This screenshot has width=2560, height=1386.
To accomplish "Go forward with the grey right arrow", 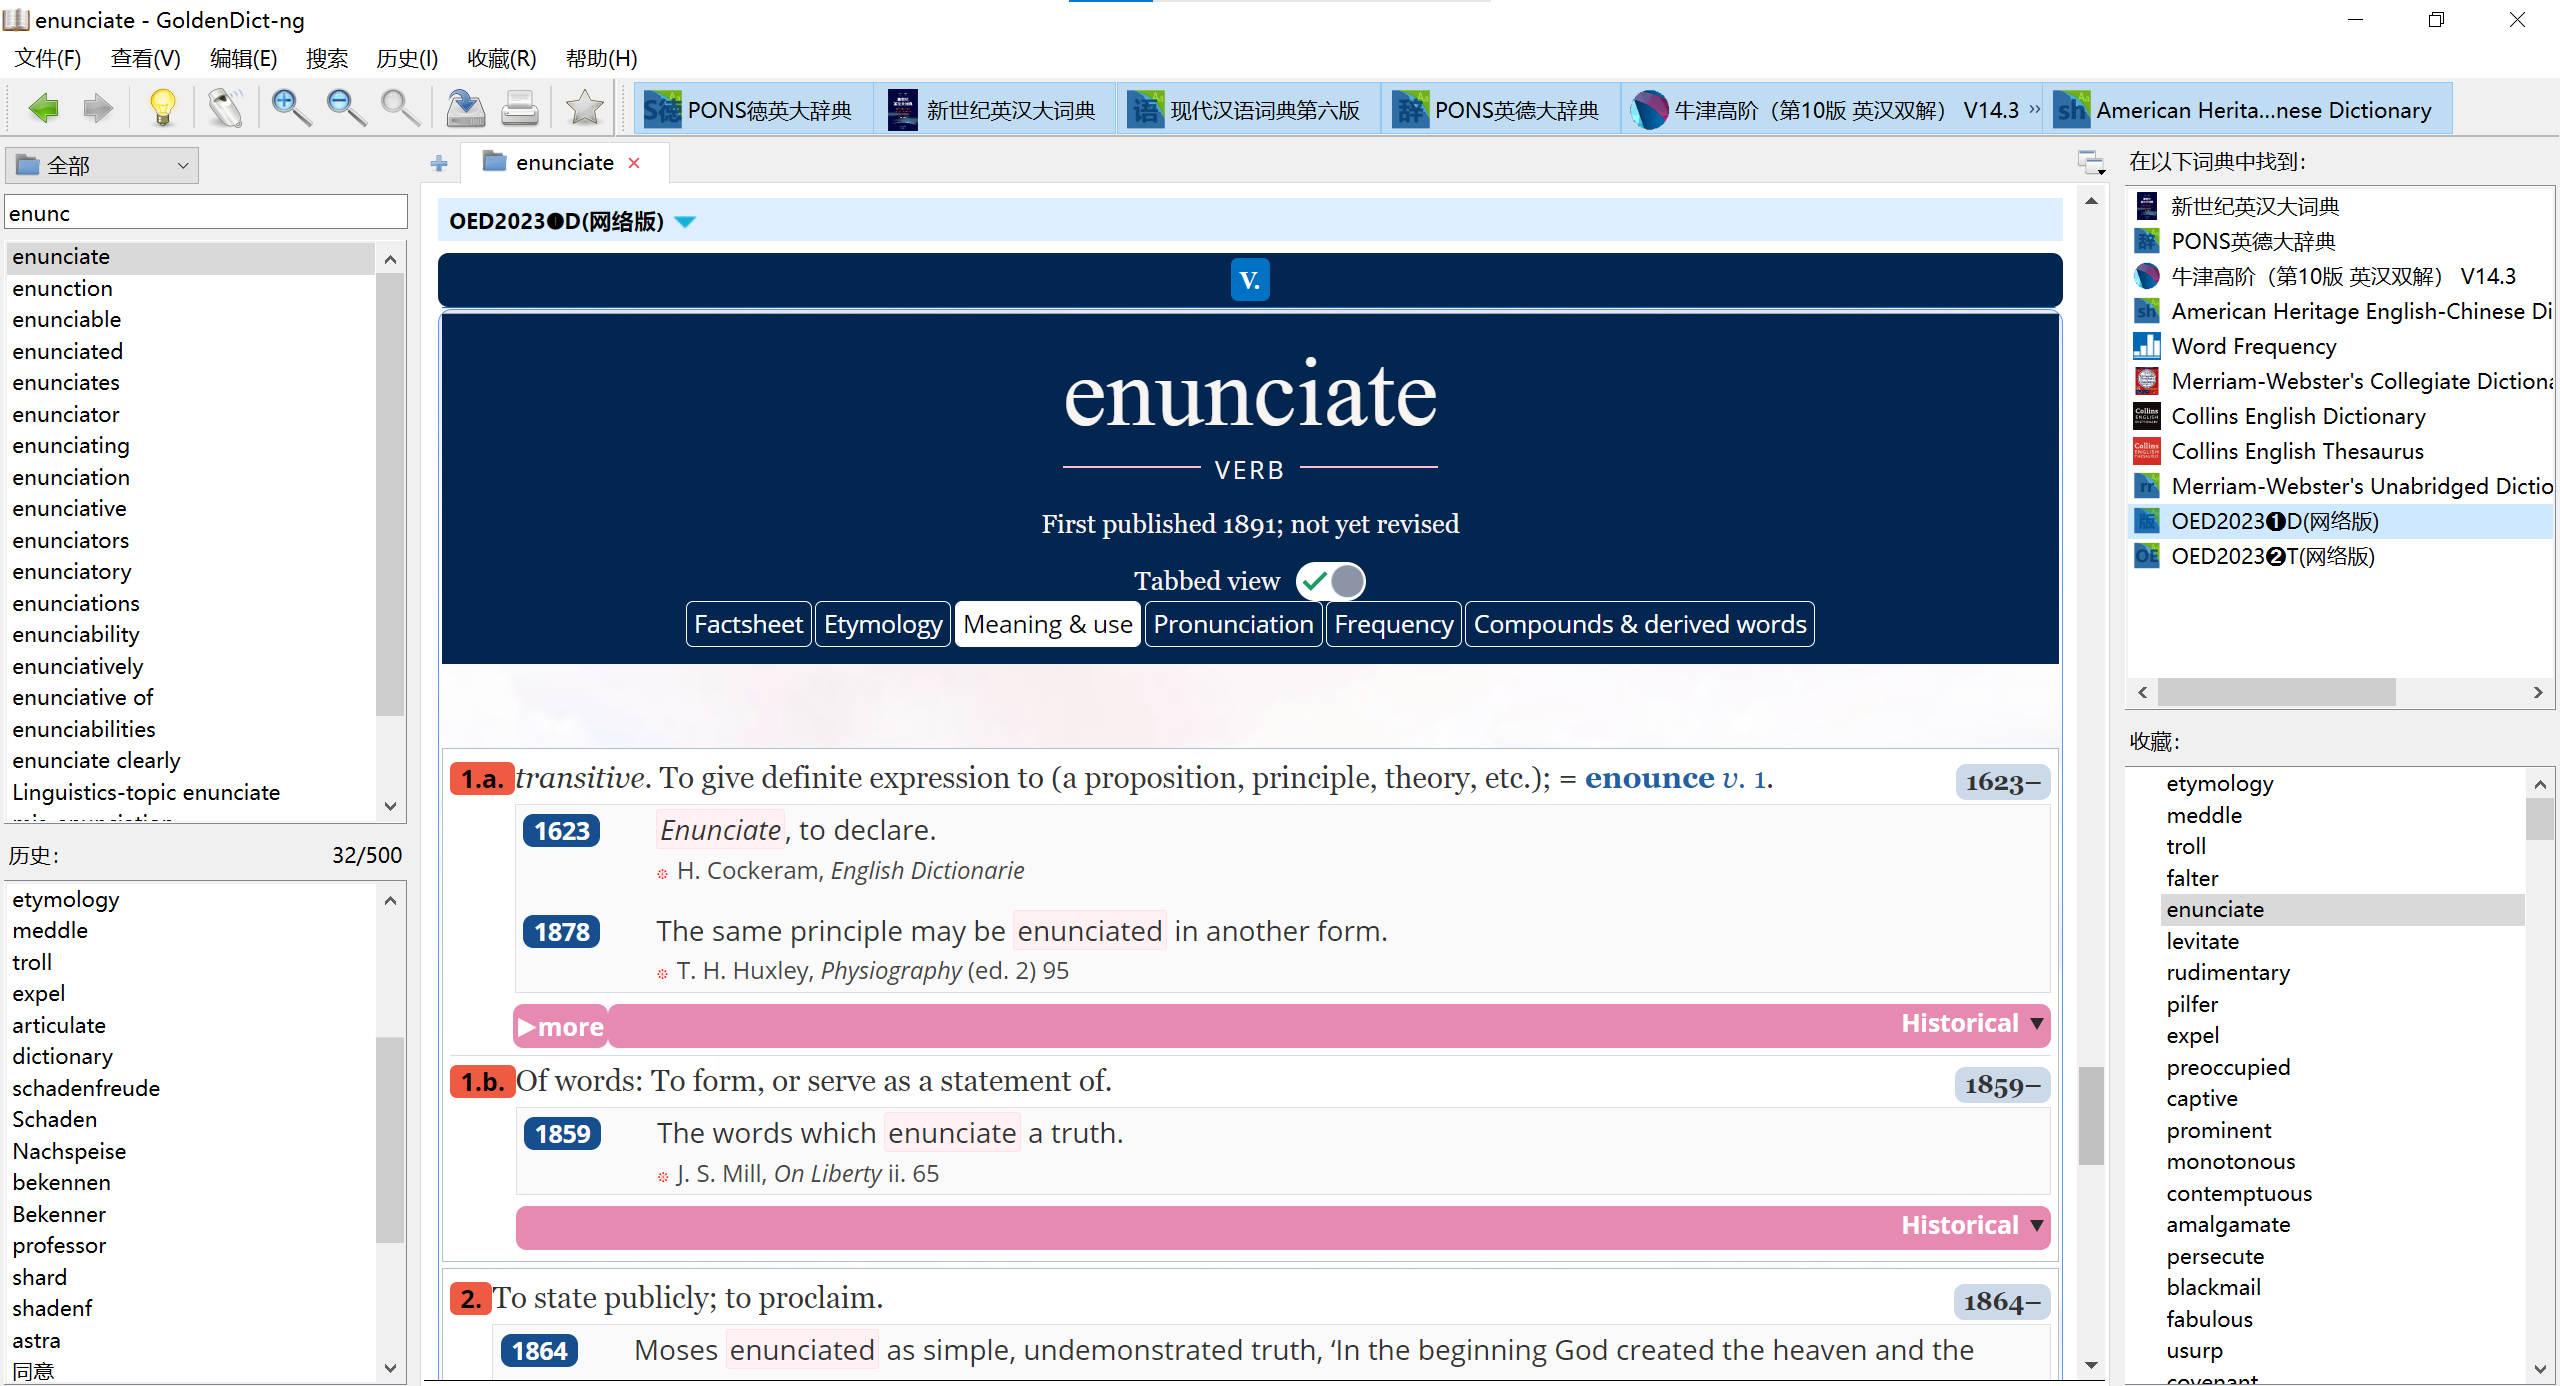I will pyautogui.click(x=98, y=108).
